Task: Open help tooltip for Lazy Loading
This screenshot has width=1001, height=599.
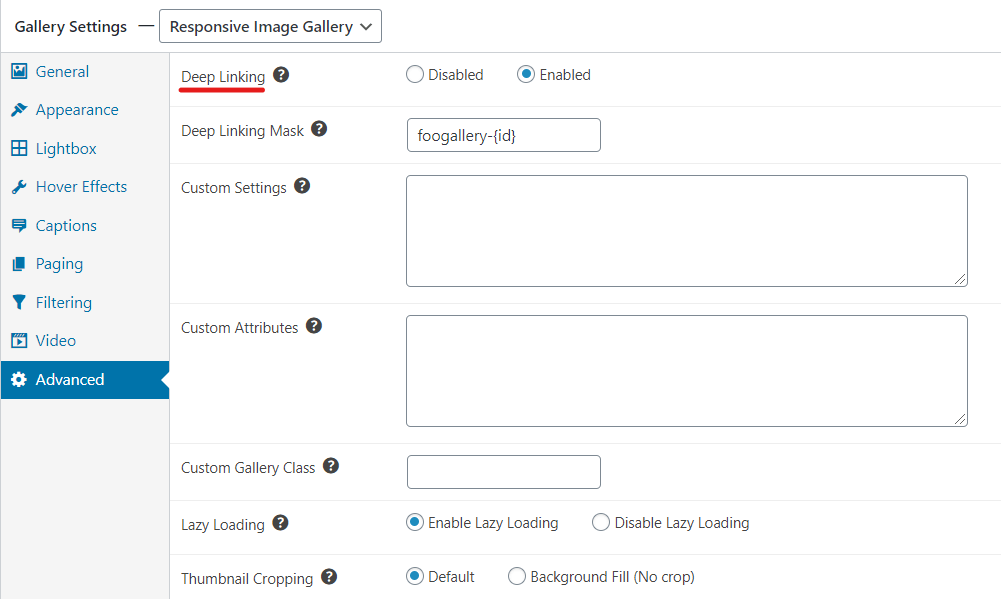Action: [280, 523]
